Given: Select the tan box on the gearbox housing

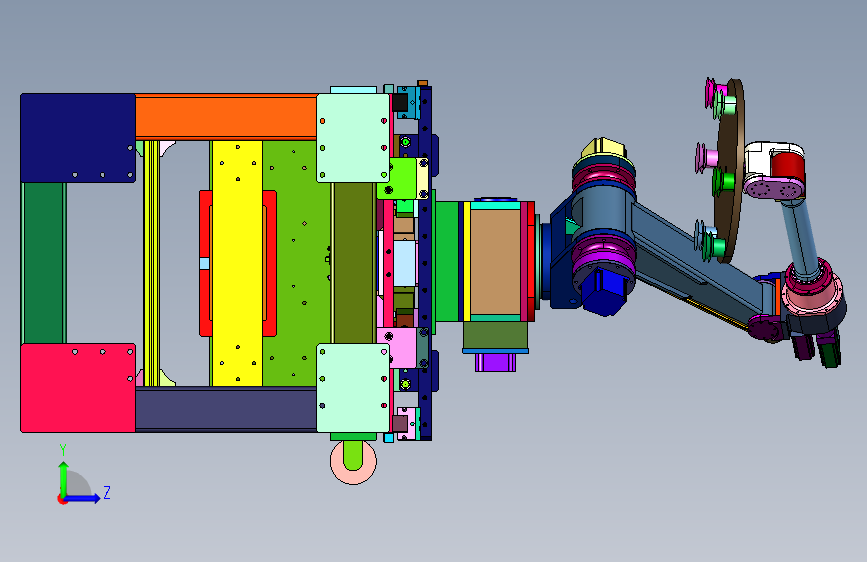Looking at the screenshot, I should (x=495, y=262).
